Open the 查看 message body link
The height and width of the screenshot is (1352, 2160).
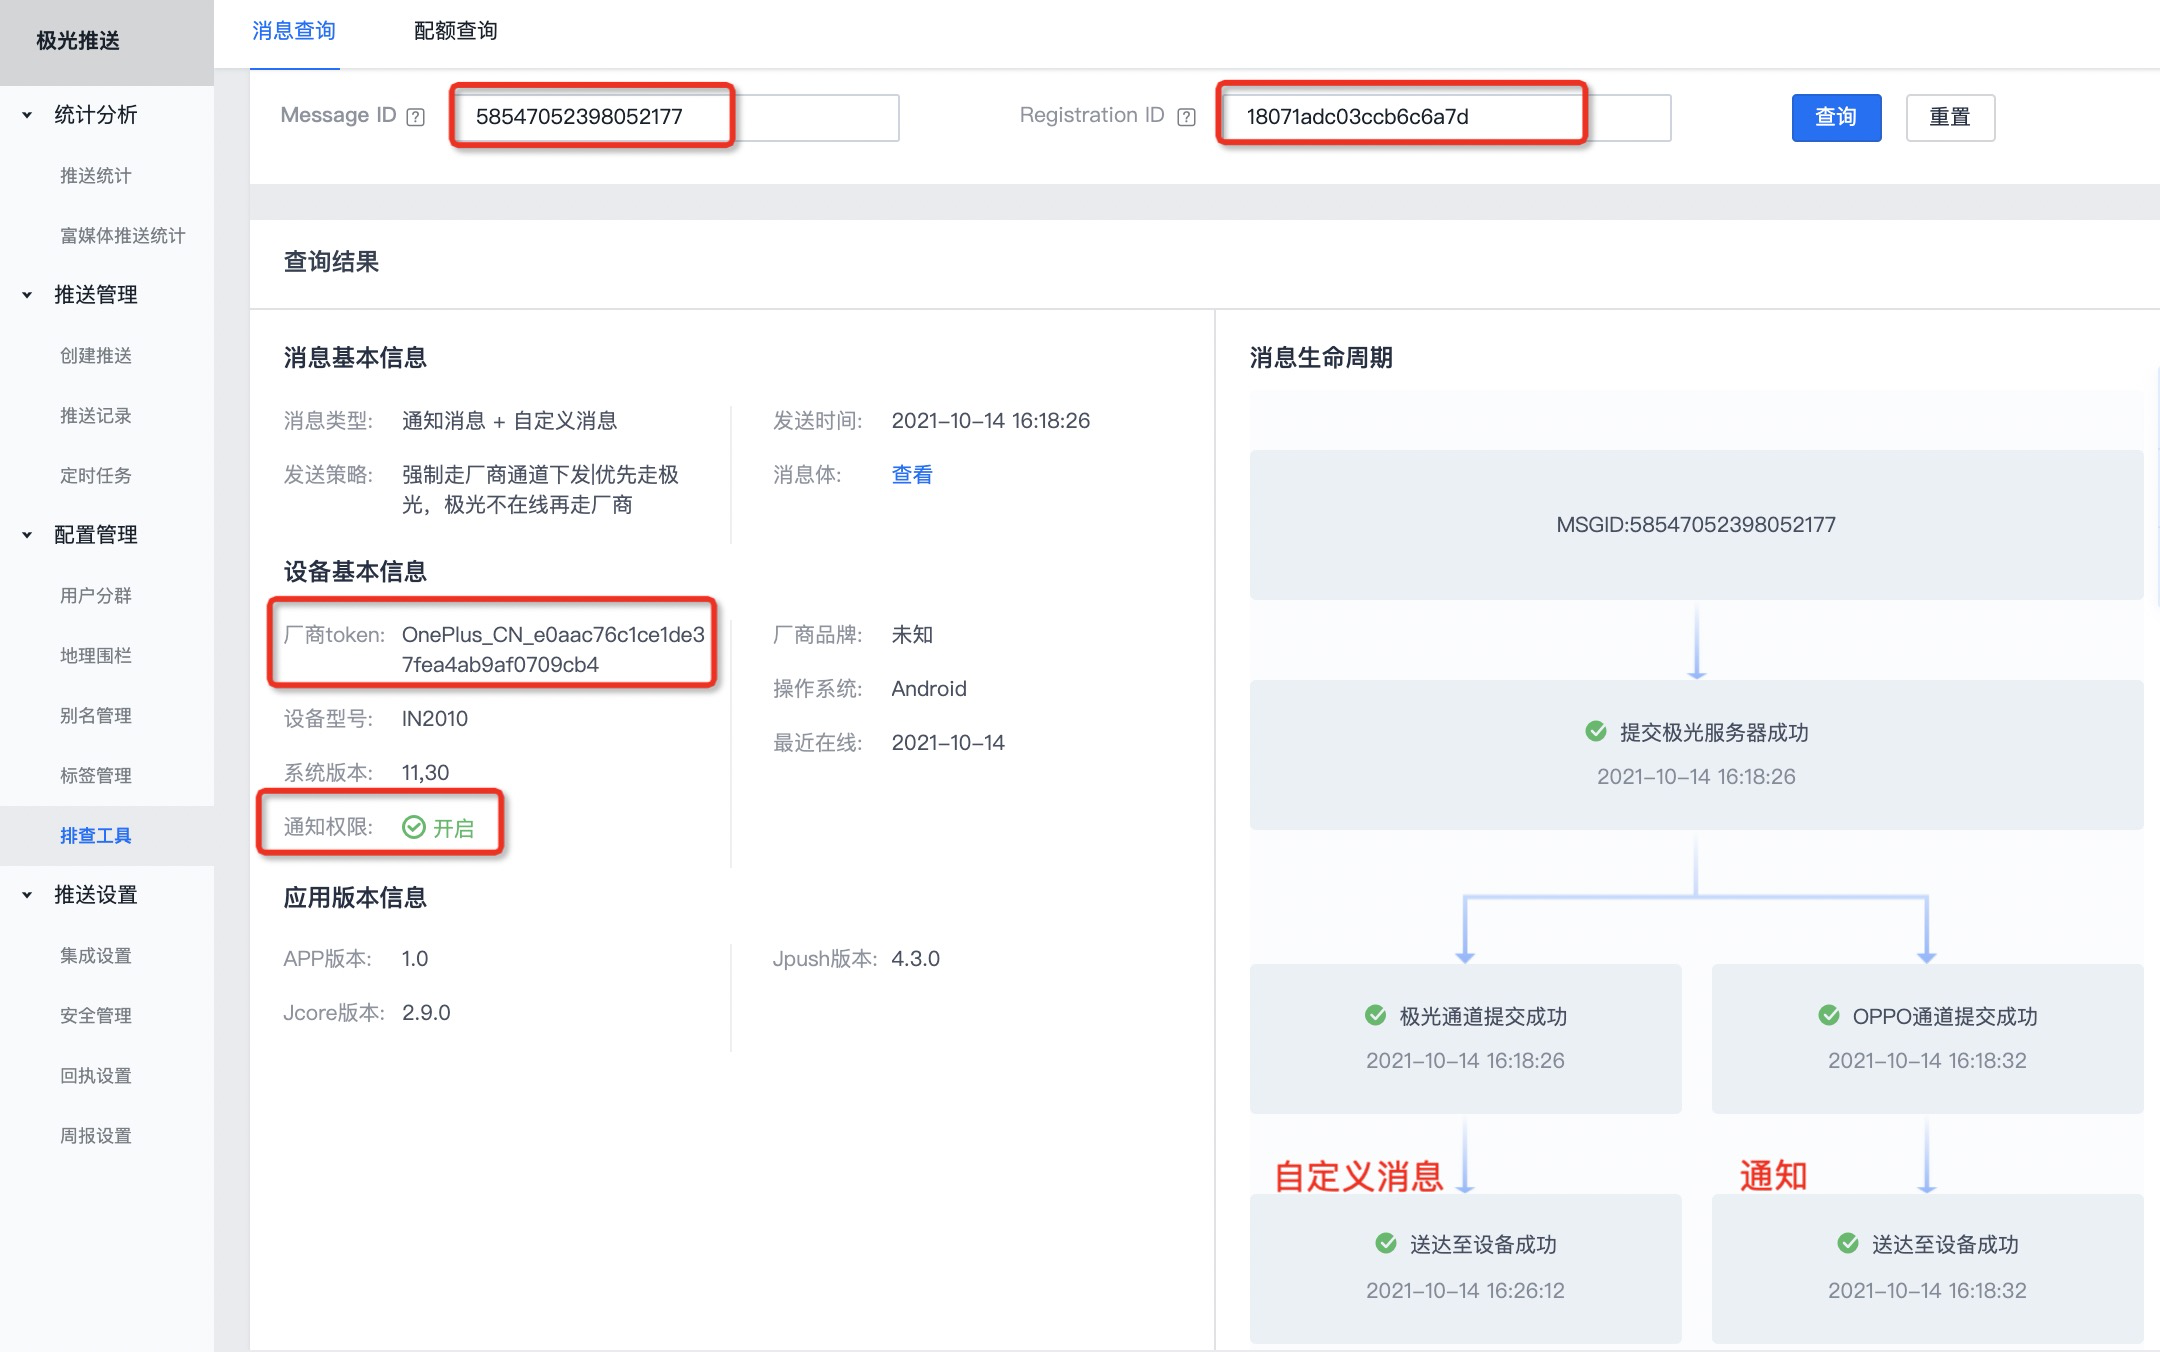click(911, 475)
